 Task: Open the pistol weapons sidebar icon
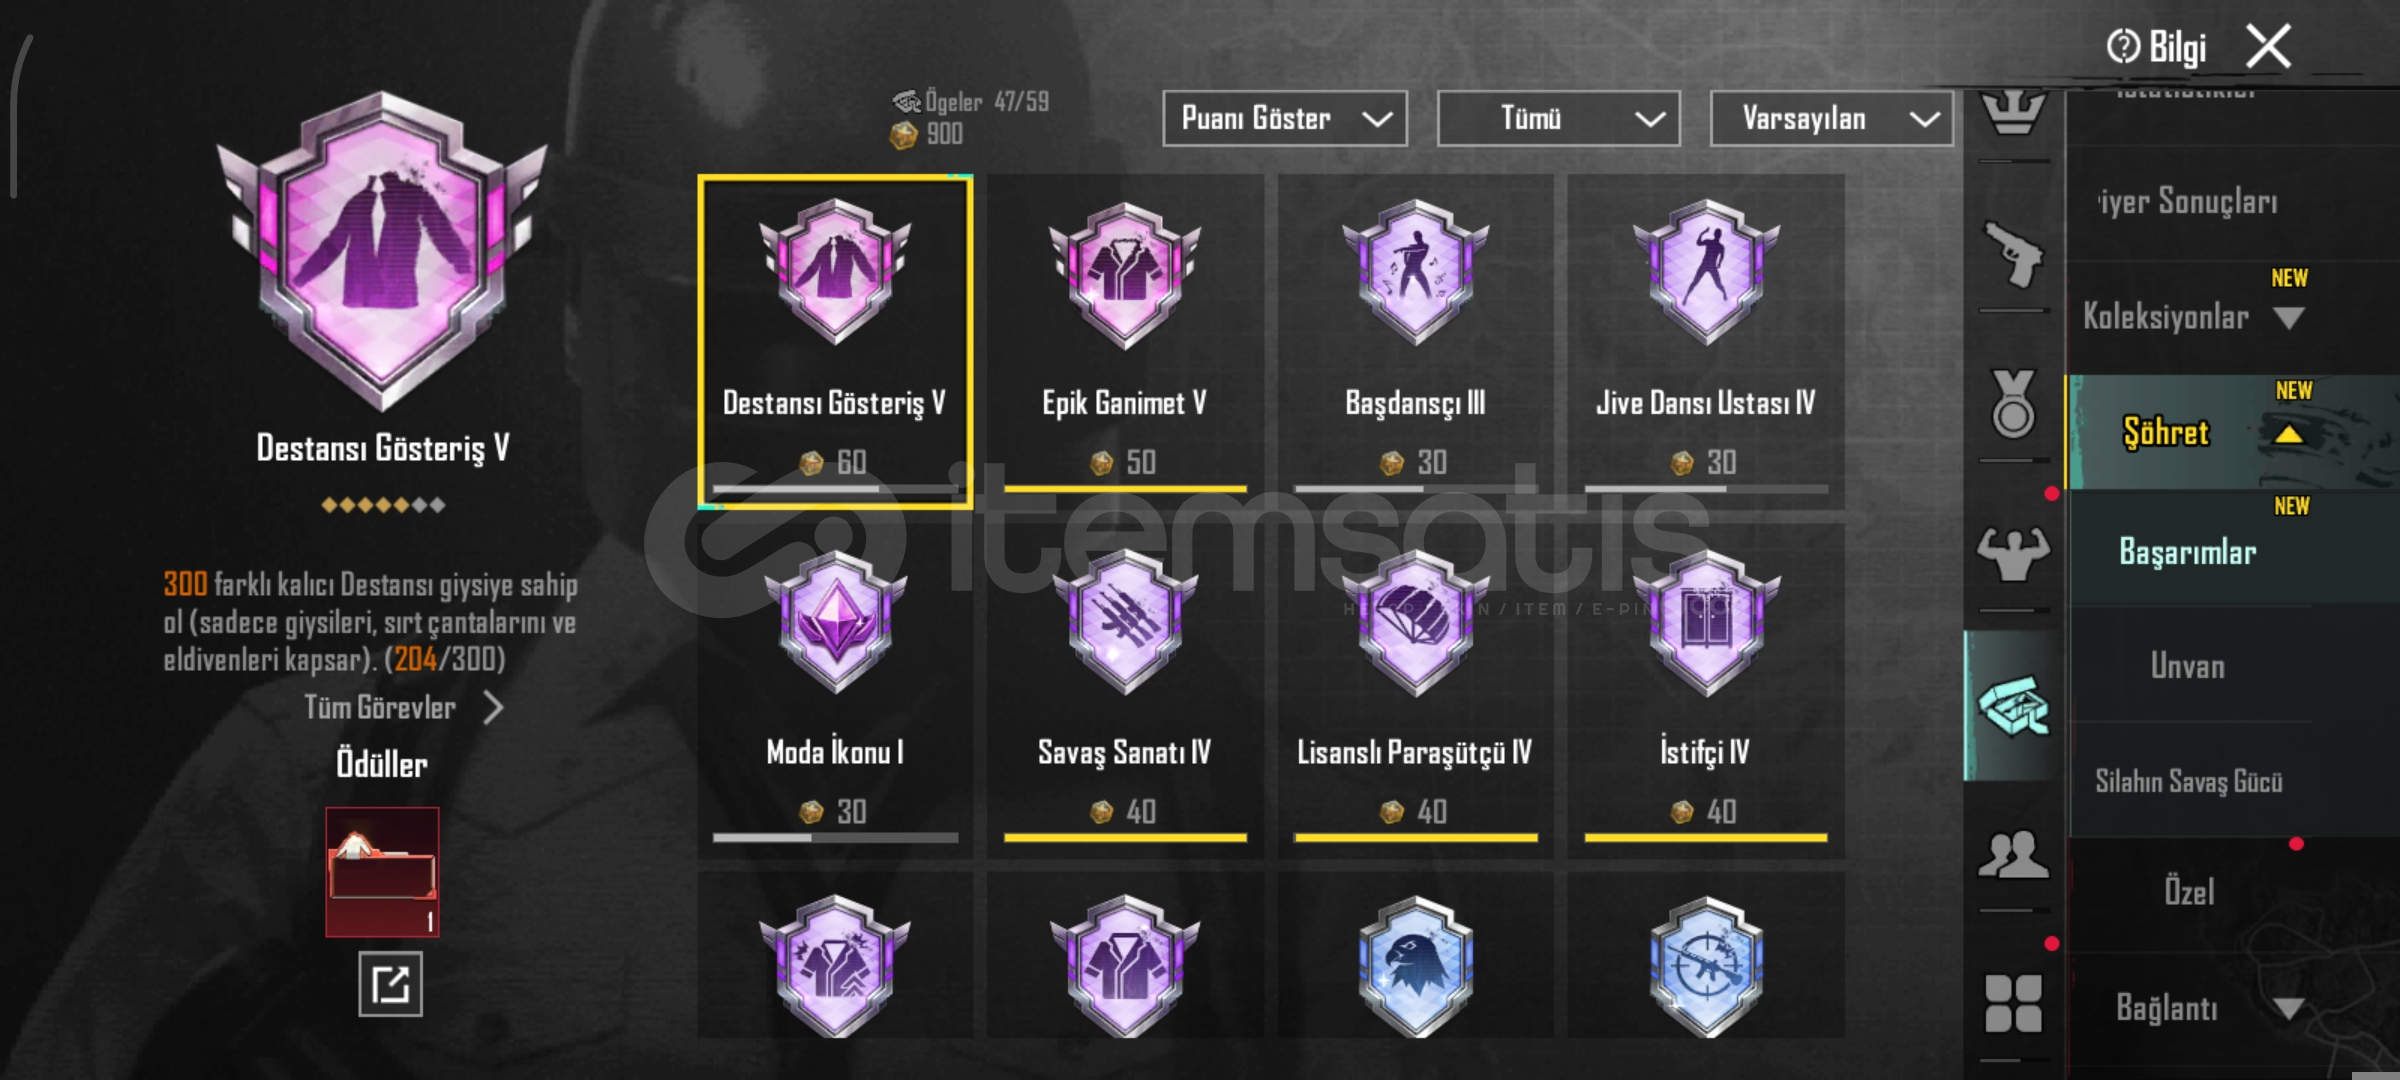pyautogui.click(x=2013, y=254)
